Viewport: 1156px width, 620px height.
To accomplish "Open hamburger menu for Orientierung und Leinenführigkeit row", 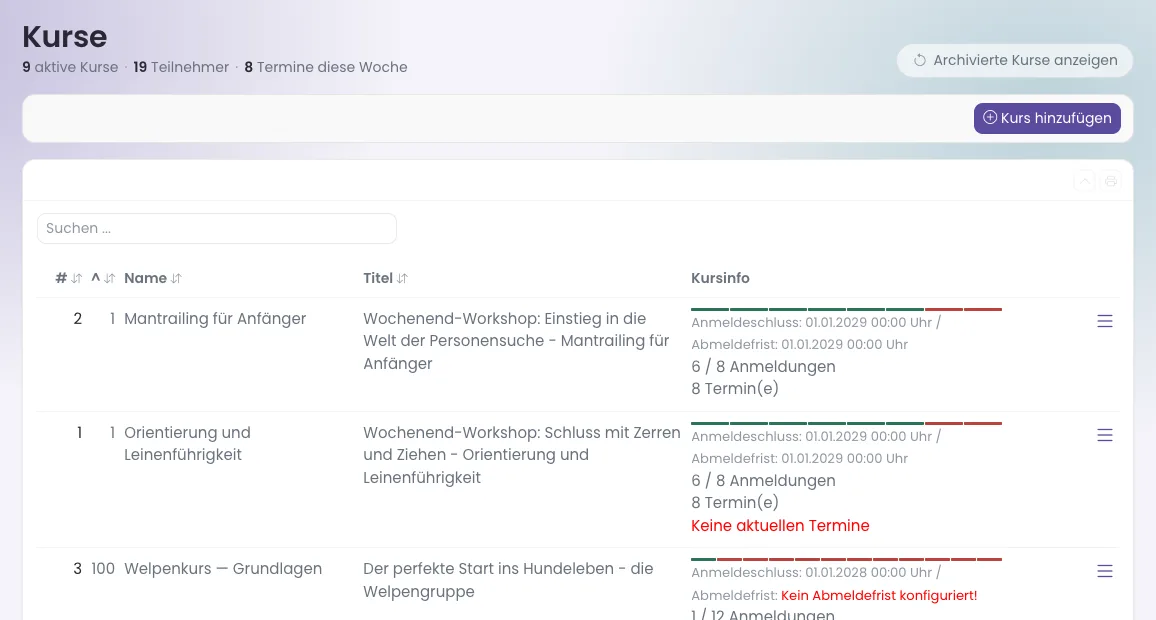I will 1104,435.
